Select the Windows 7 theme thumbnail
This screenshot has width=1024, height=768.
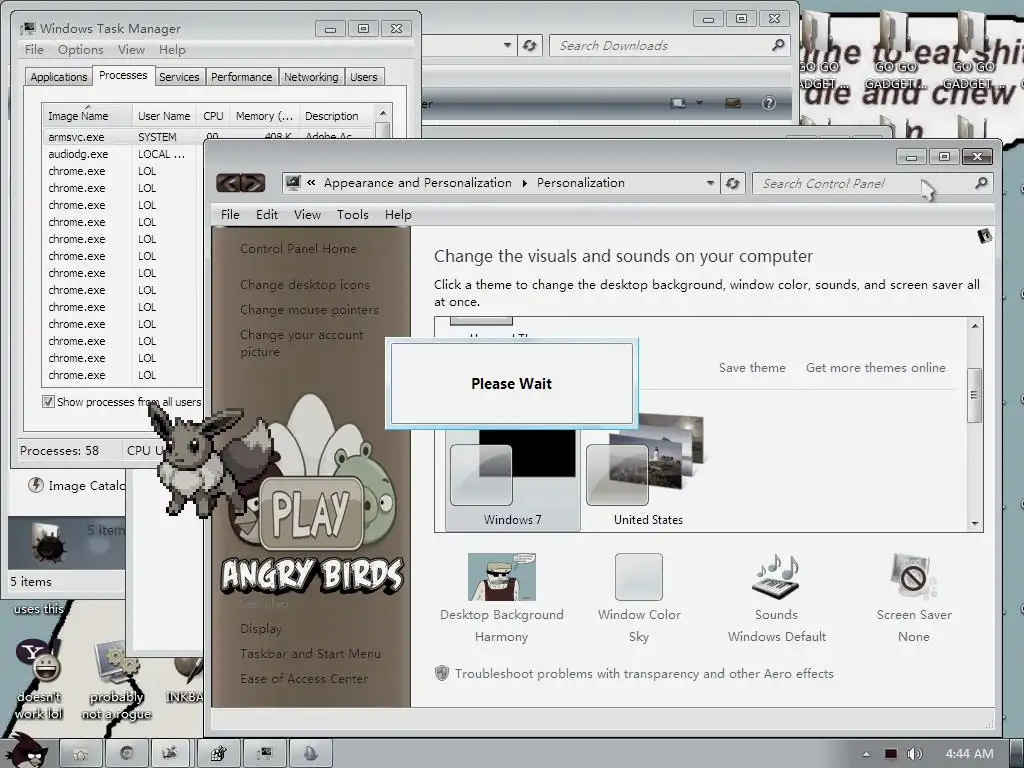pyautogui.click(x=513, y=478)
